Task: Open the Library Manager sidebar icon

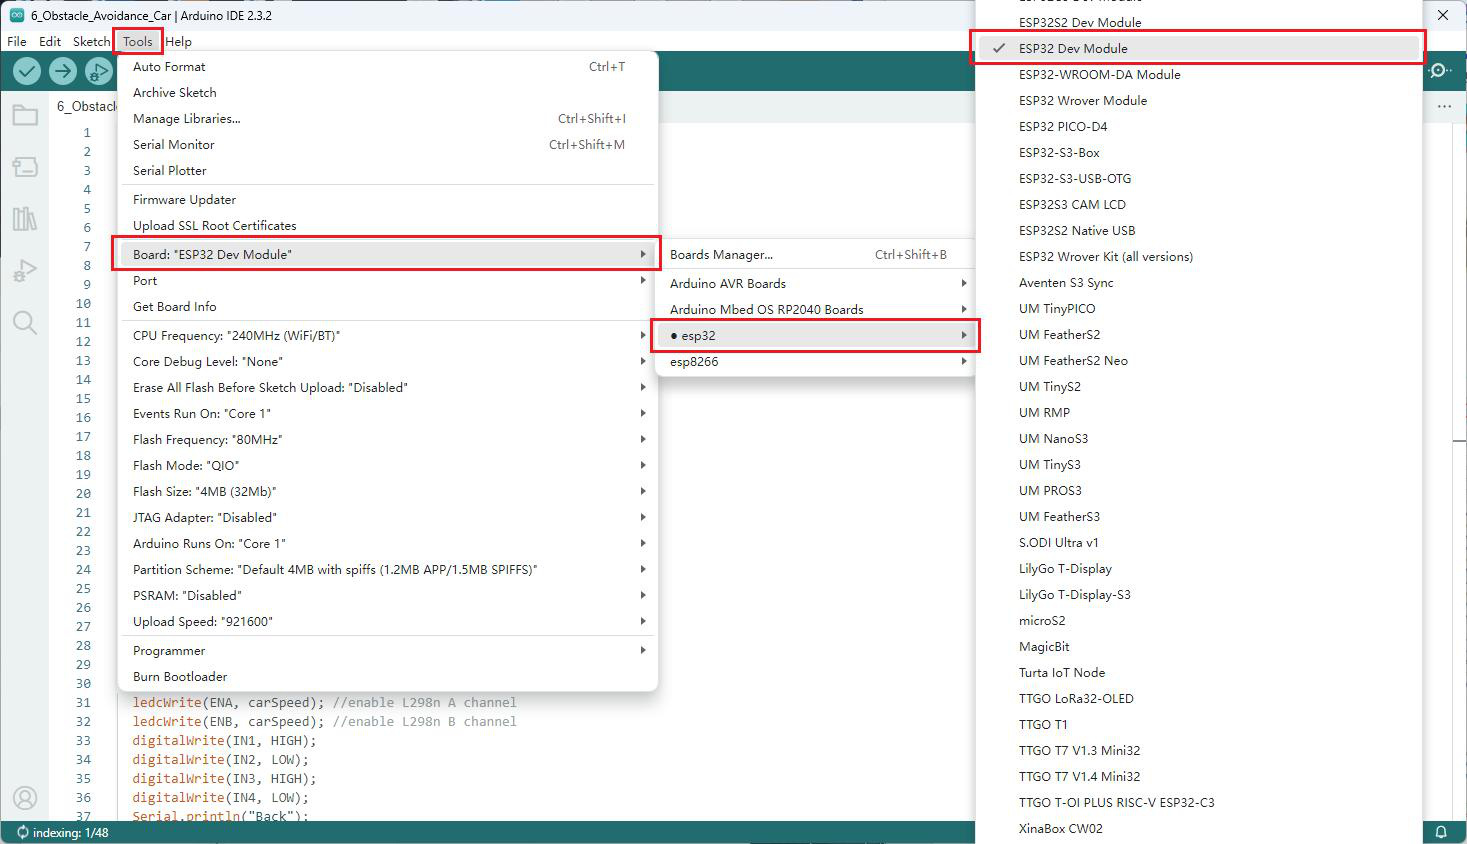Action: (25, 218)
